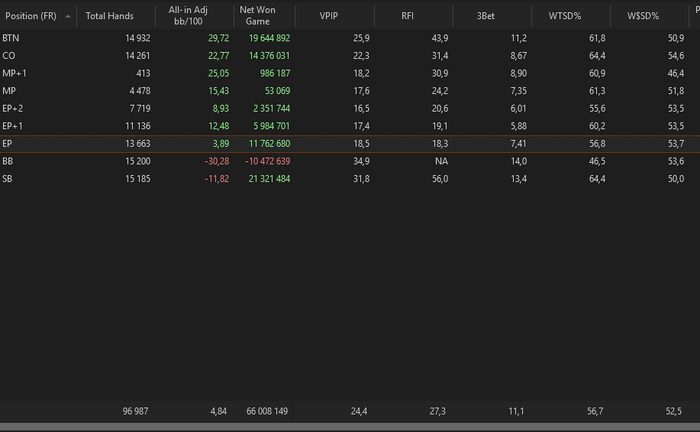700x432 pixels.
Task: Click MP total hands value 4 478
Action: point(140,91)
